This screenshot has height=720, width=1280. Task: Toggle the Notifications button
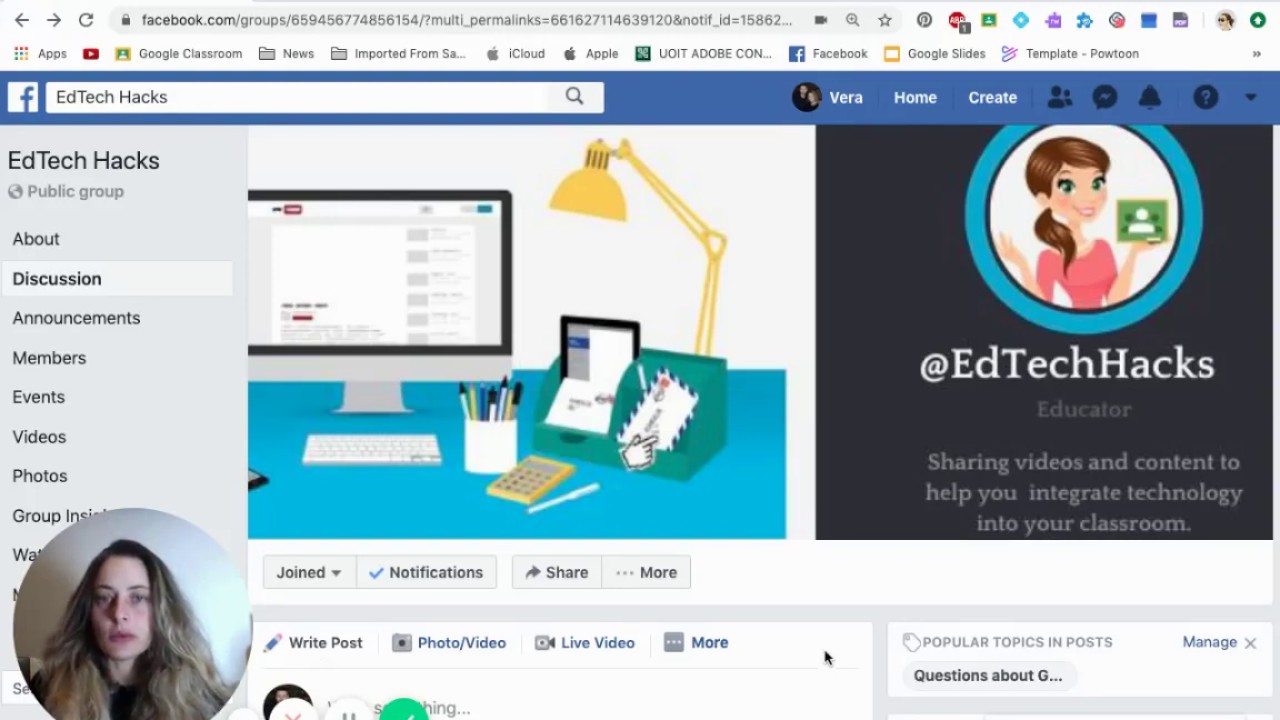click(426, 572)
